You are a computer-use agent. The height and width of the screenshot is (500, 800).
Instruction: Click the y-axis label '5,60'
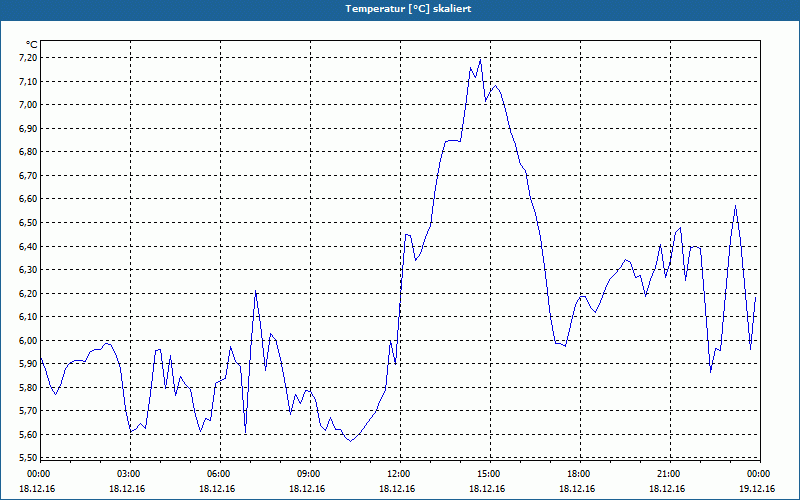coord(29,435)
